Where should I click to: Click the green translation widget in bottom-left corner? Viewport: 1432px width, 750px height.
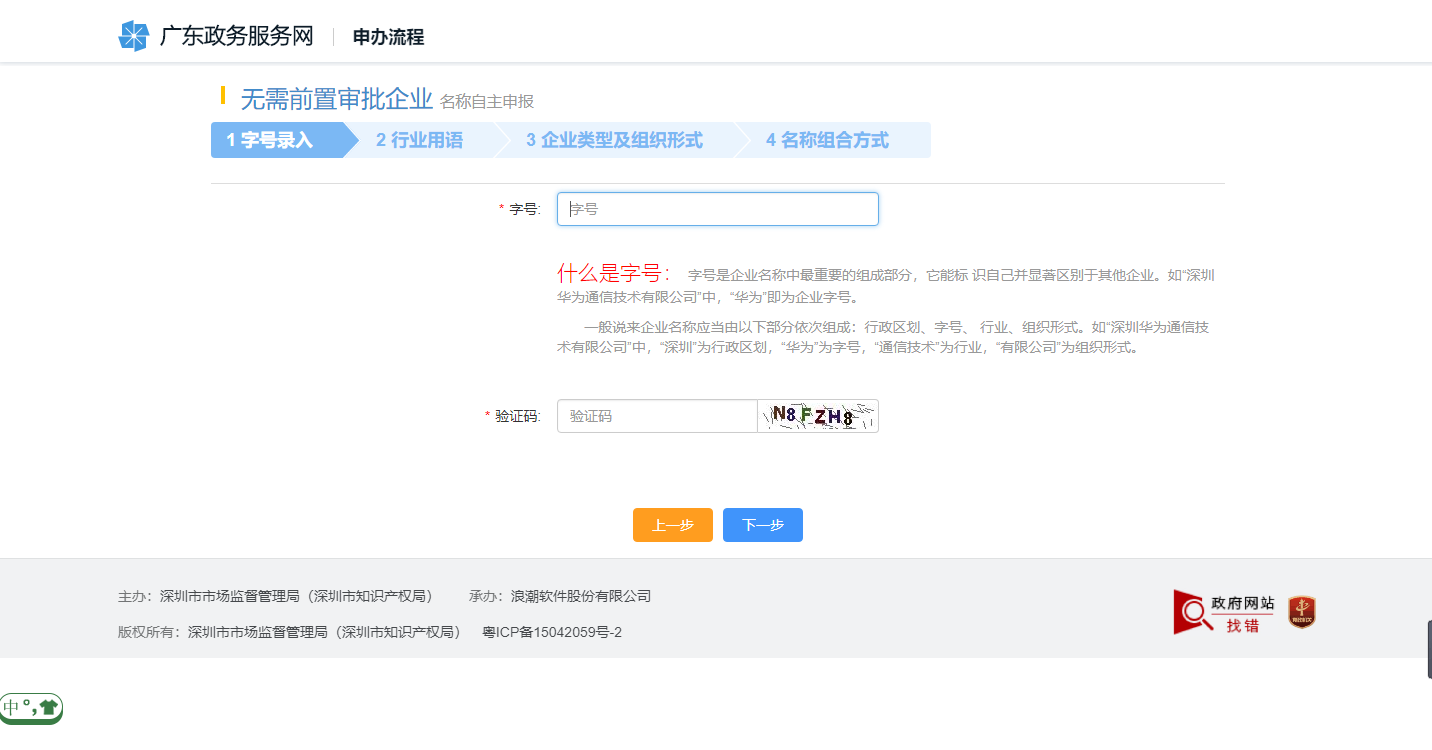[x=31, y=708]
